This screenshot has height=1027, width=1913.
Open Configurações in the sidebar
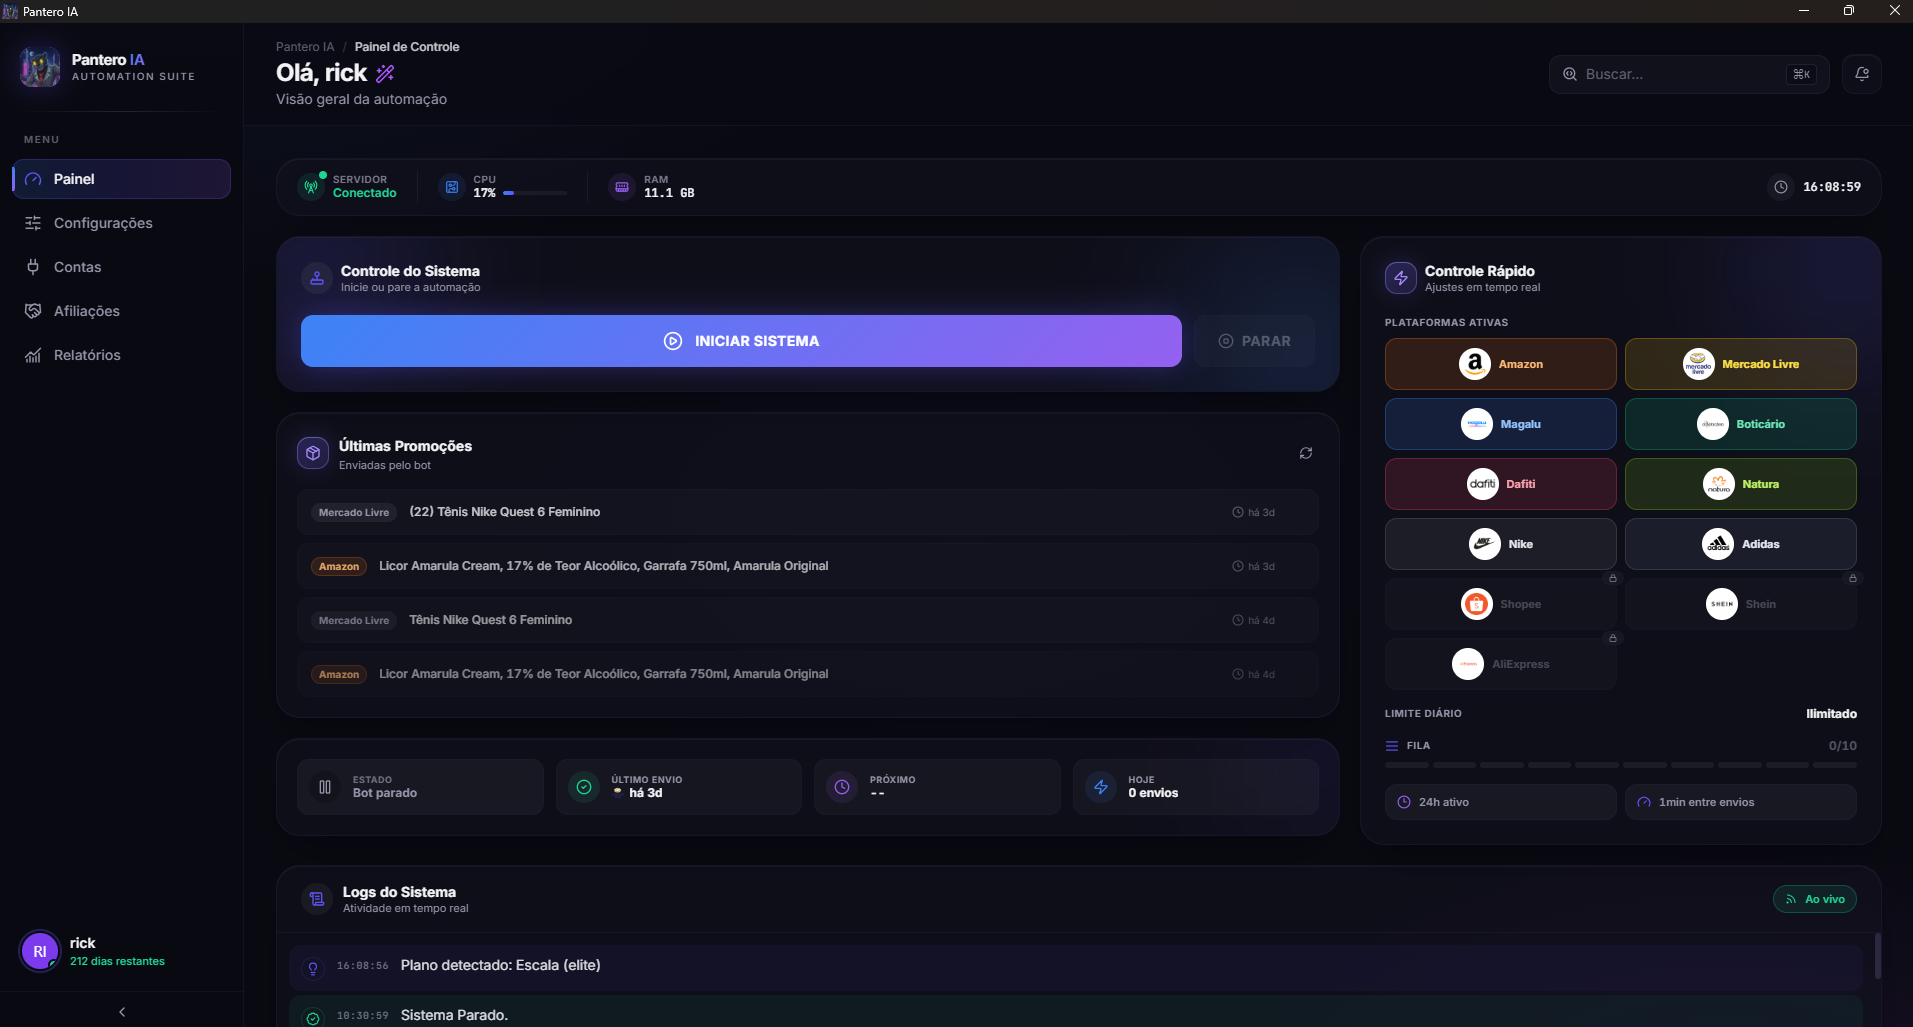[x=121, y=223]
